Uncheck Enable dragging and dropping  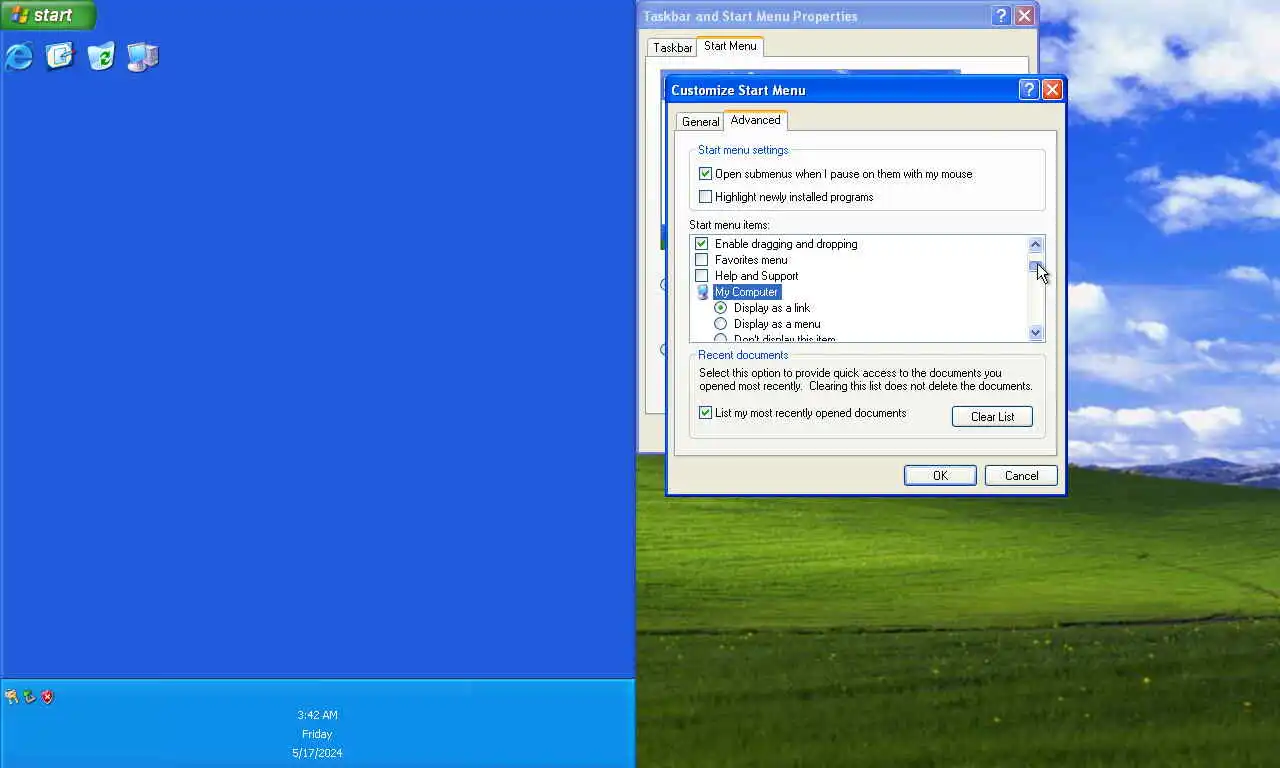(701, 243)
